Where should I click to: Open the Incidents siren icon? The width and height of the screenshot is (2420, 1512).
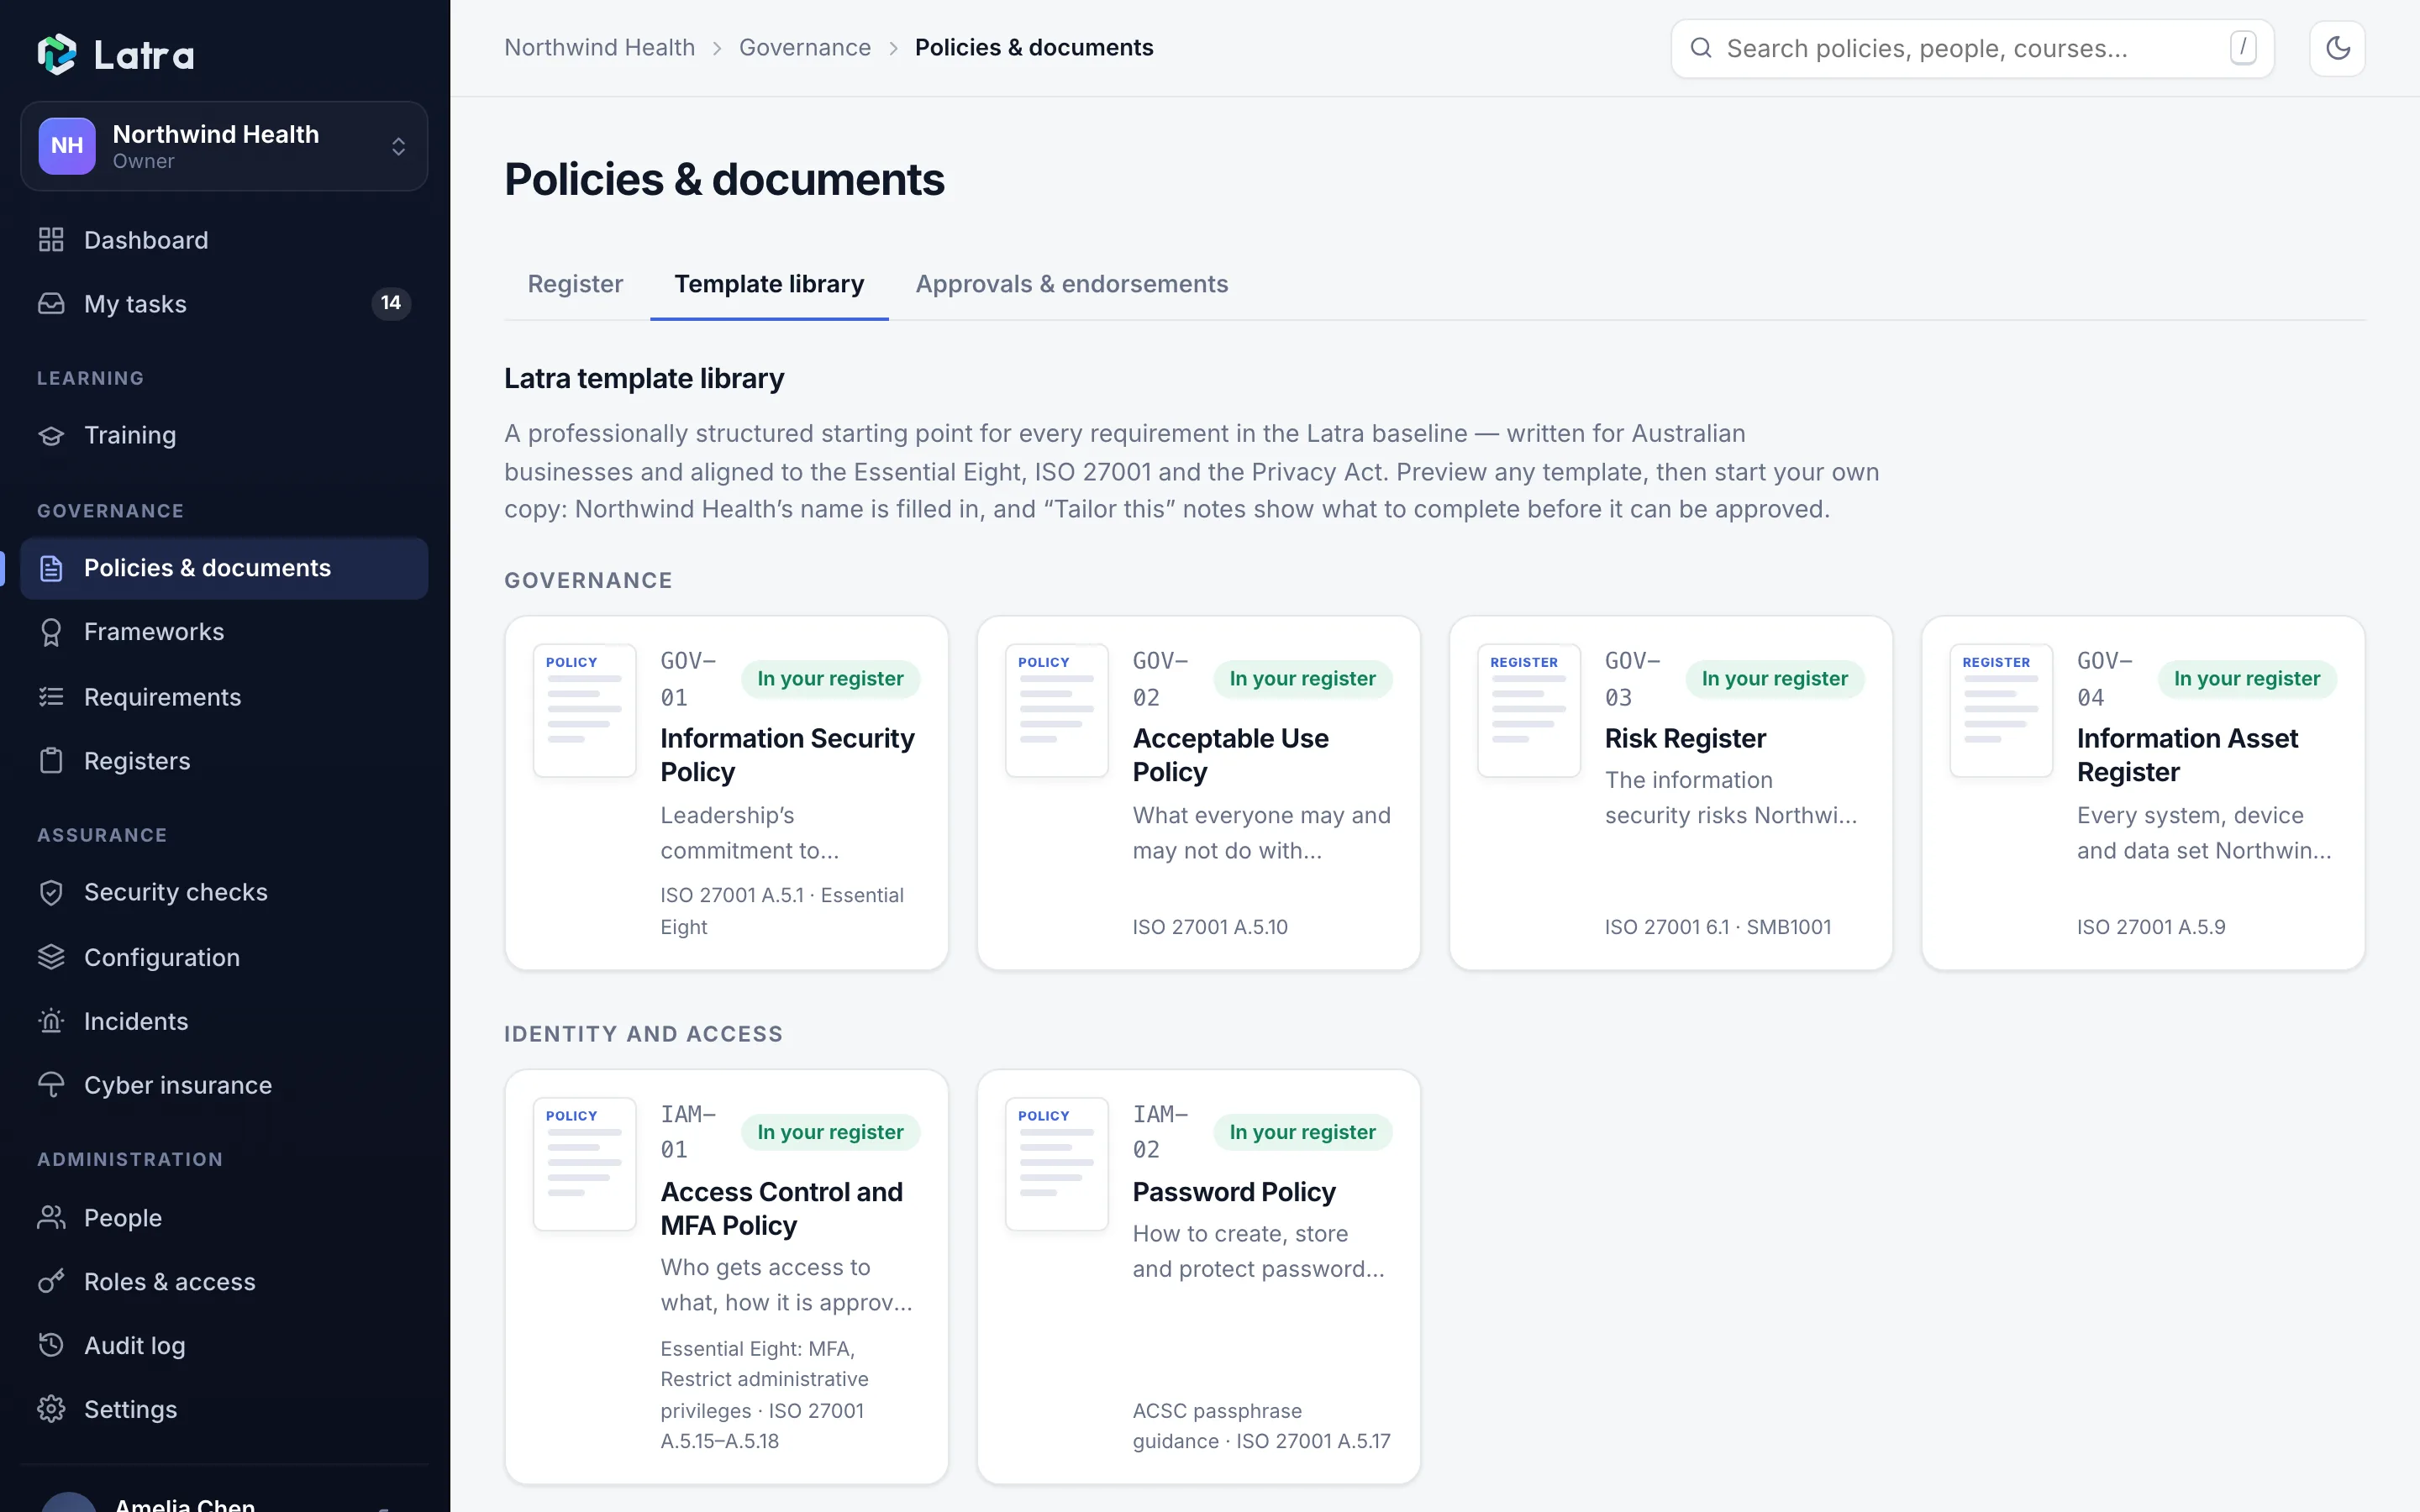coord(51,1021)
